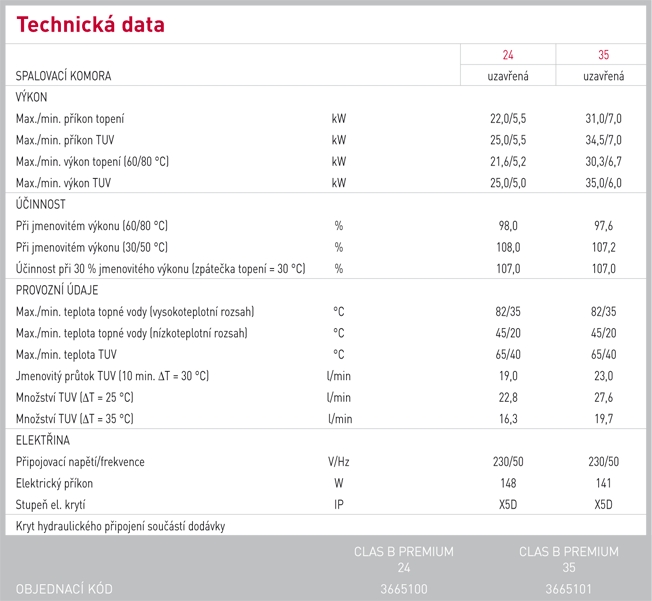Click the 'SPALOVACÍ KOMORA' row label
Viewport: 652px width, 601px height.
(63, 76)
